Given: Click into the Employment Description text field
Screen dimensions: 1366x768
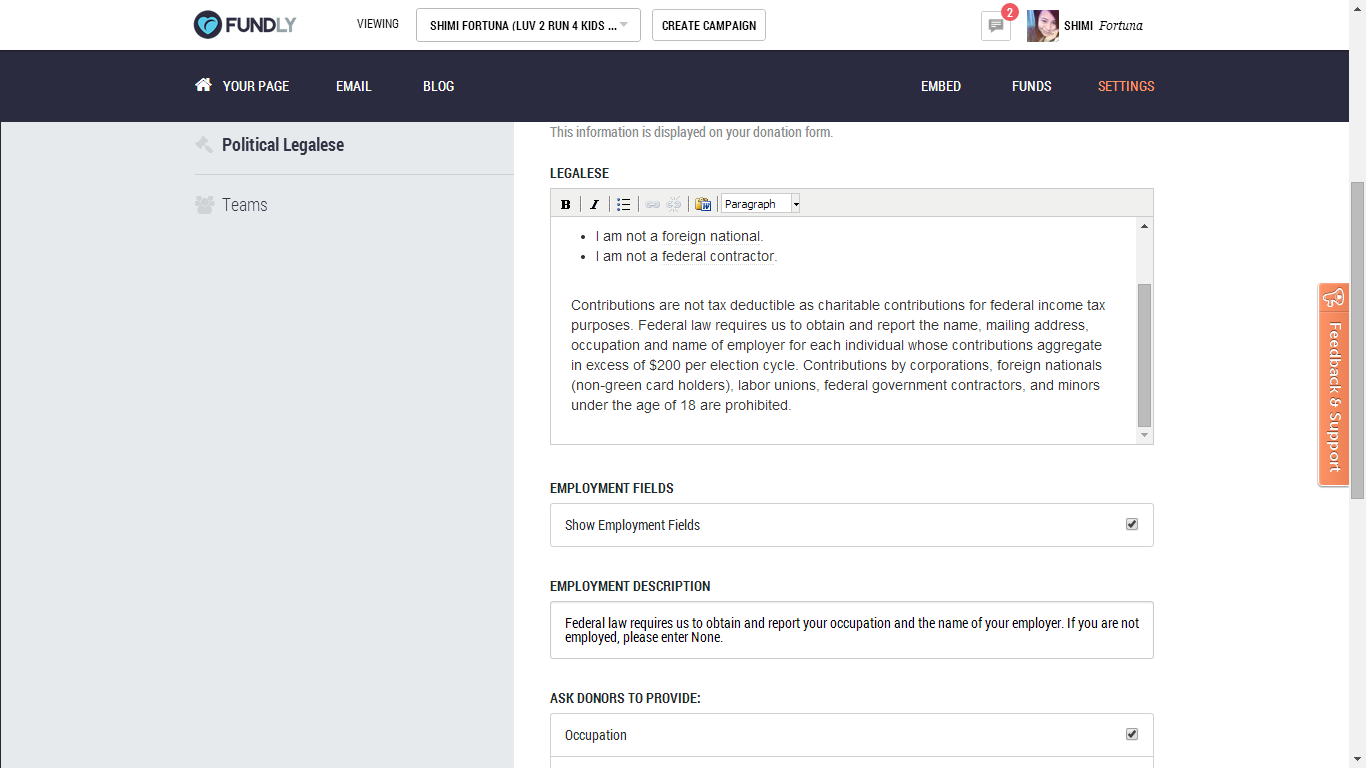Looking at the screenshot, I should (852, 630).
